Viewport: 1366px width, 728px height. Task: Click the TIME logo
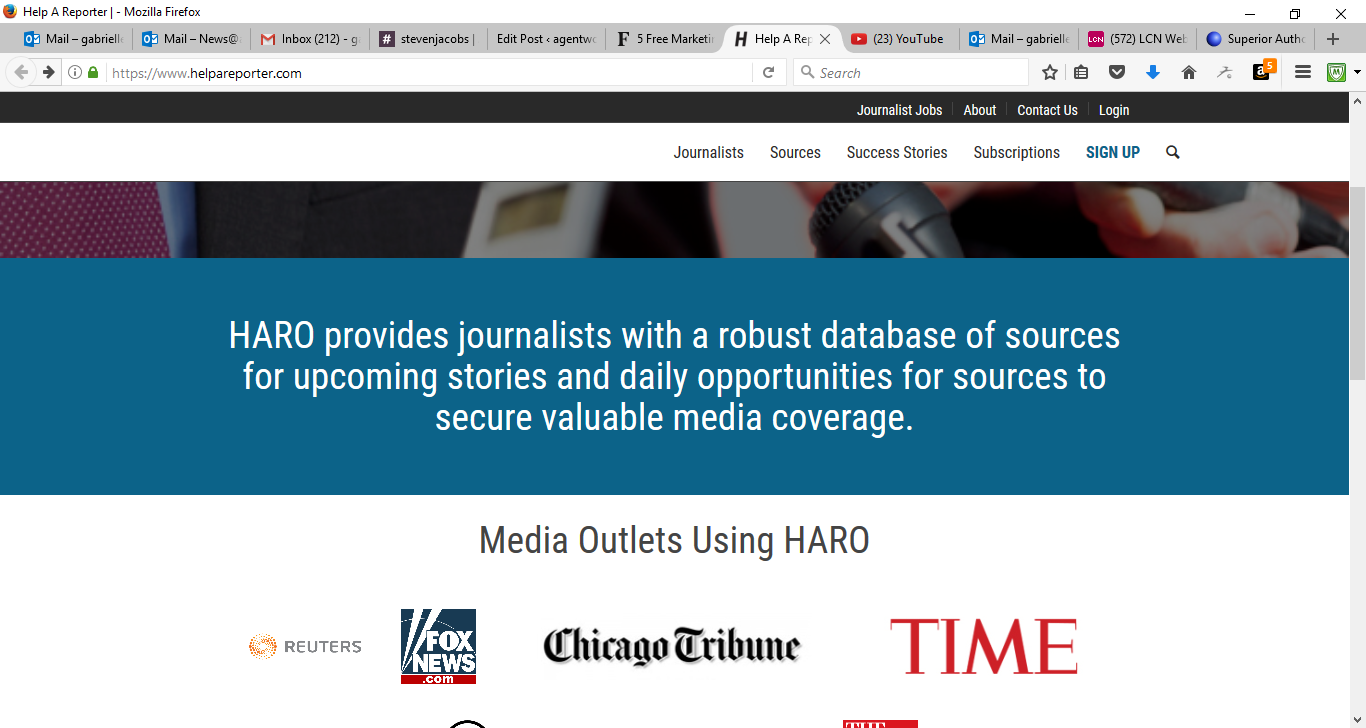(x=984, y=646)
